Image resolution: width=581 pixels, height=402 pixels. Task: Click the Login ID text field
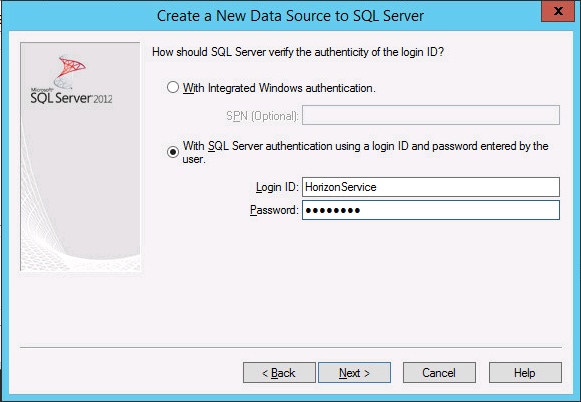click(x=431, y=187)
